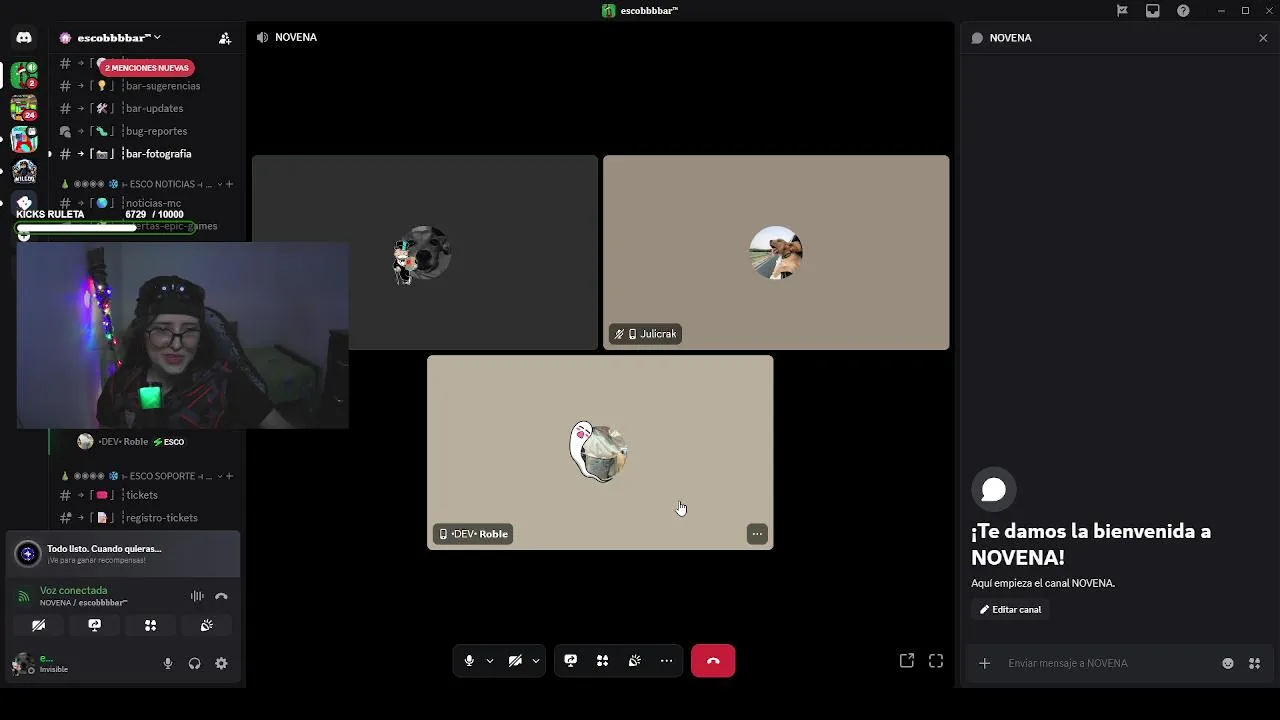Open emoji picker in chat box
Viewport: 1280px width, 720px height.
(x=1228, y=663)
